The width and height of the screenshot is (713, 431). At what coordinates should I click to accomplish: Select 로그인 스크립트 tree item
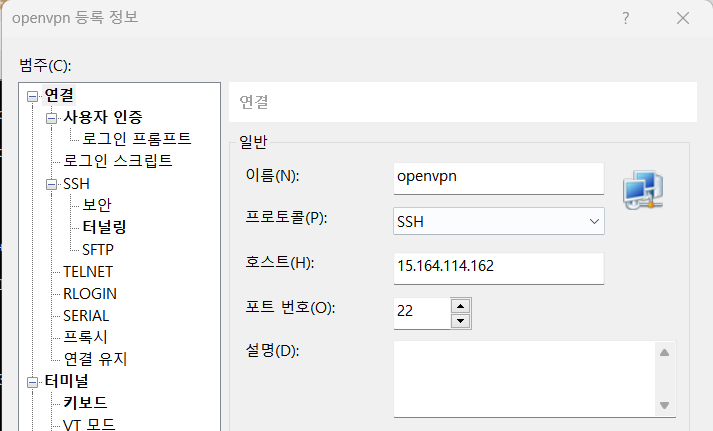pyautogui.click(x=118, y=160)
